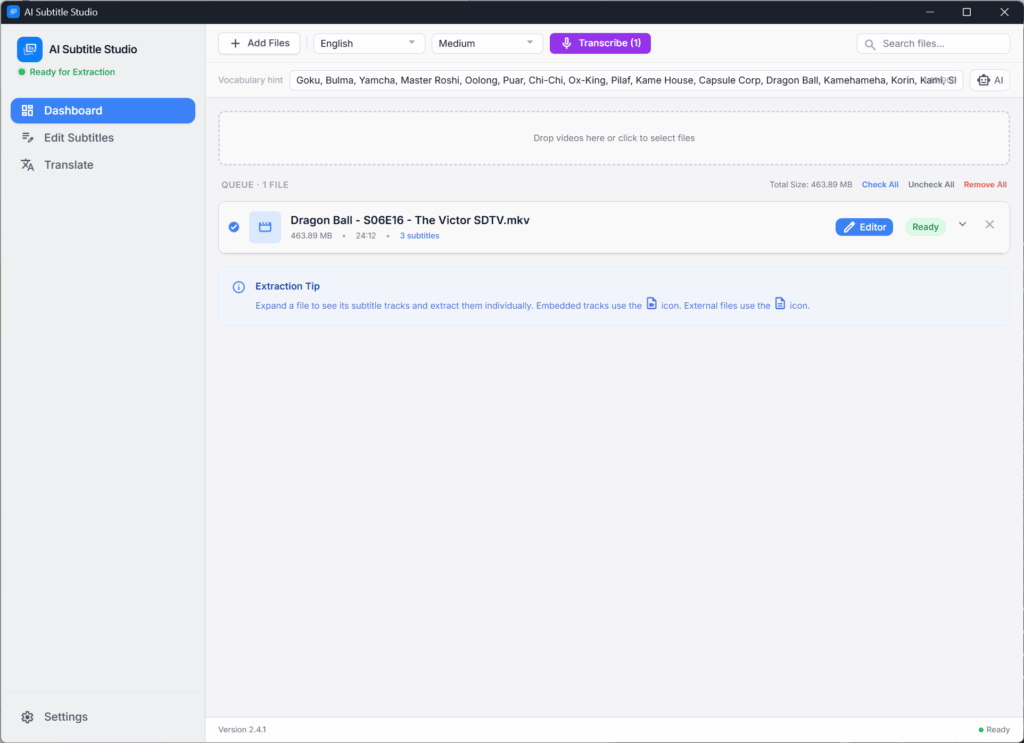Open the Translate section
The width and height of the screenshot is (1024, 743).
(x=69, y=165)
